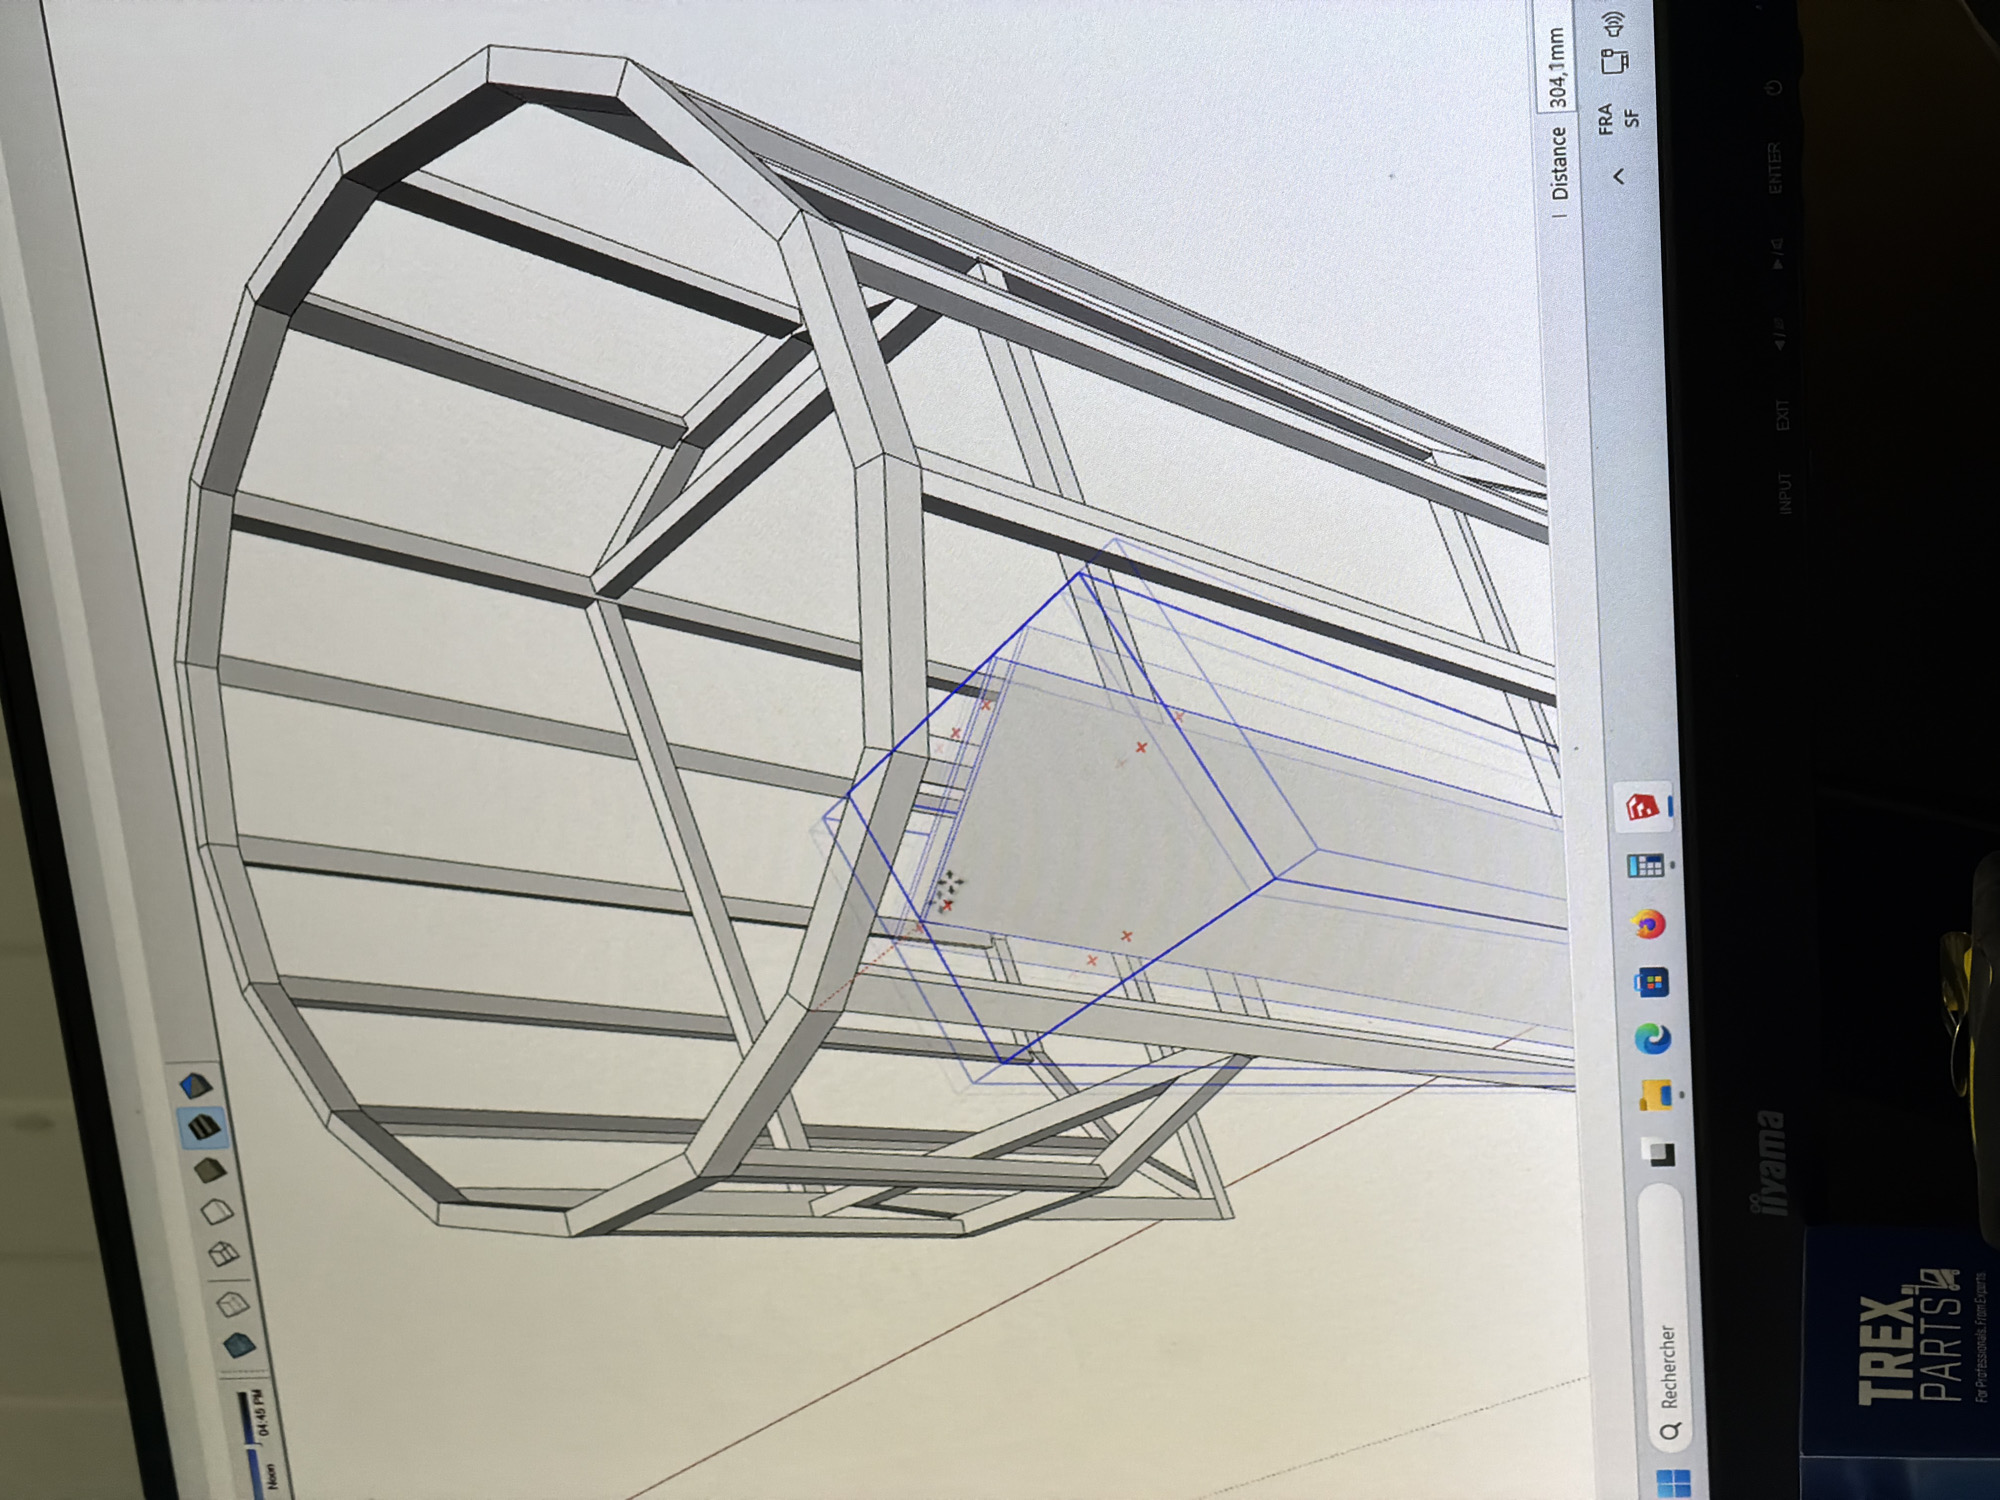Toggle Back Edges display style

coord(231,1302)
